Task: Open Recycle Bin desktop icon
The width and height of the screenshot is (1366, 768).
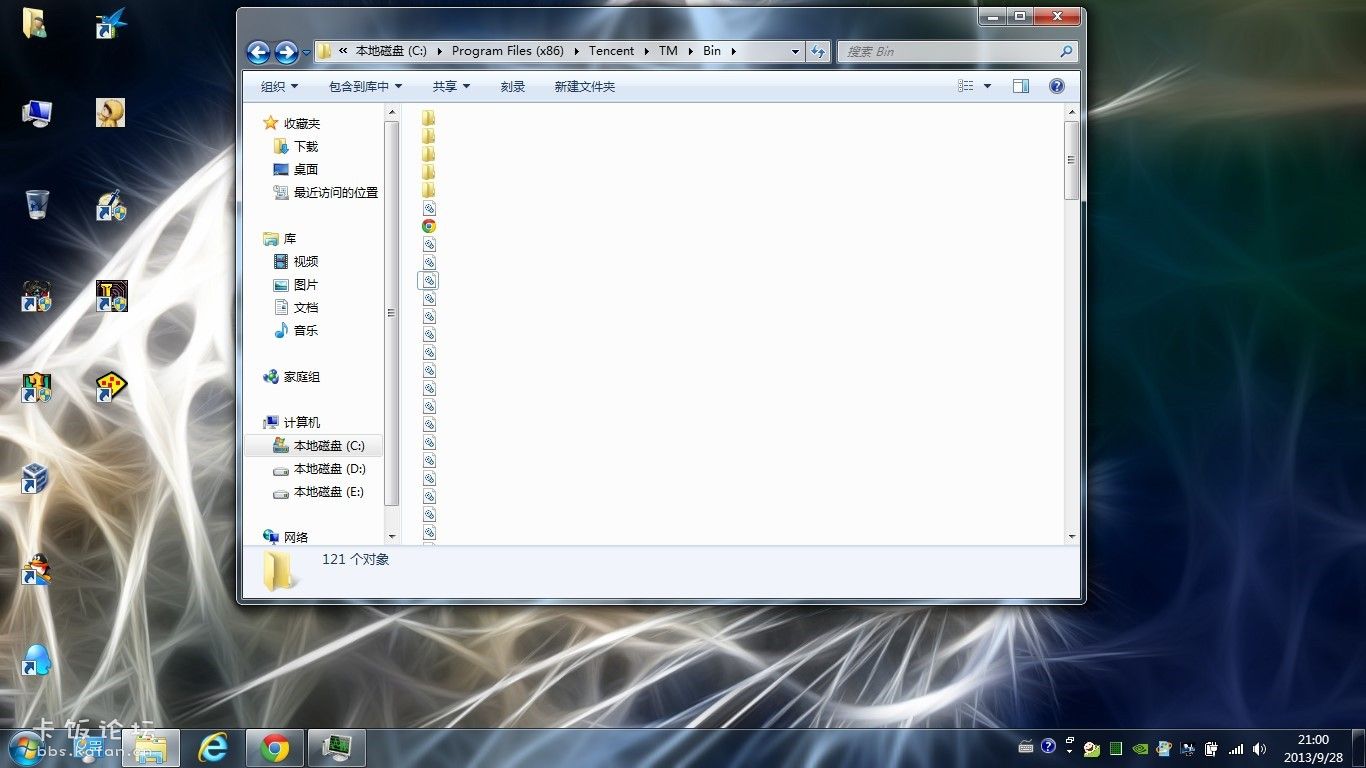Action: pos(37,203)
